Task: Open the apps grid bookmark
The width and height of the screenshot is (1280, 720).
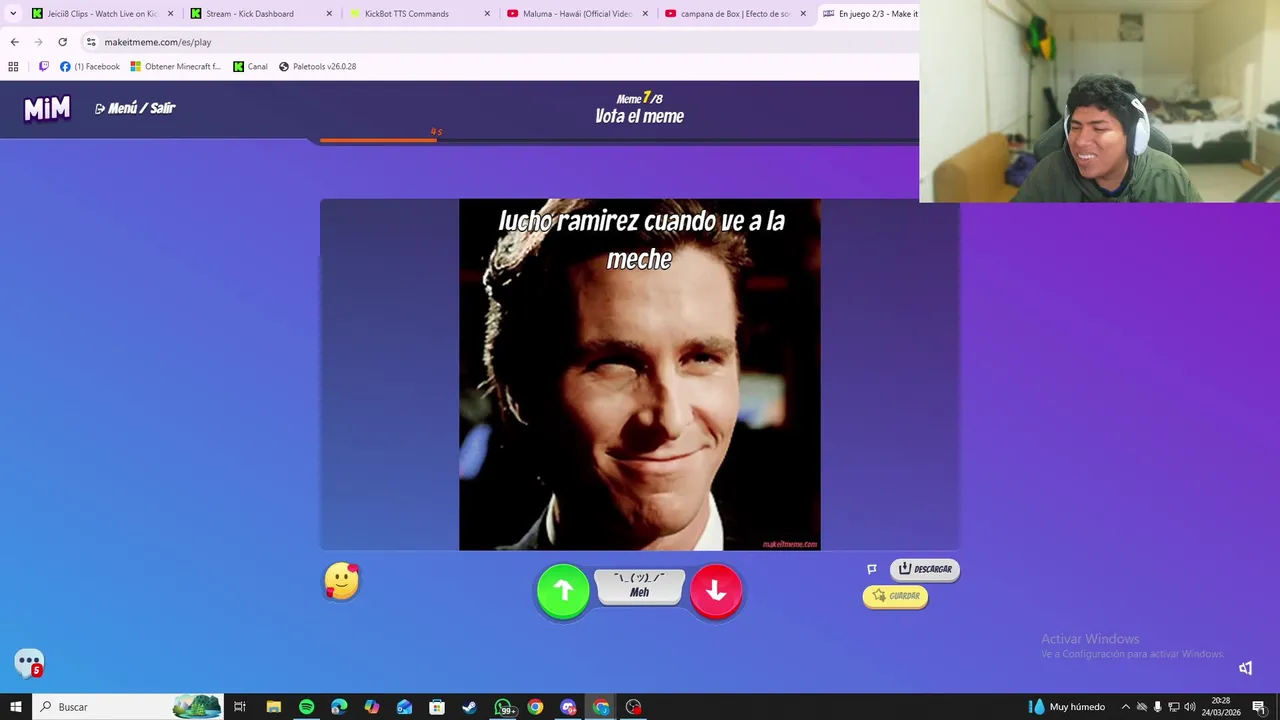Action: 13,67
